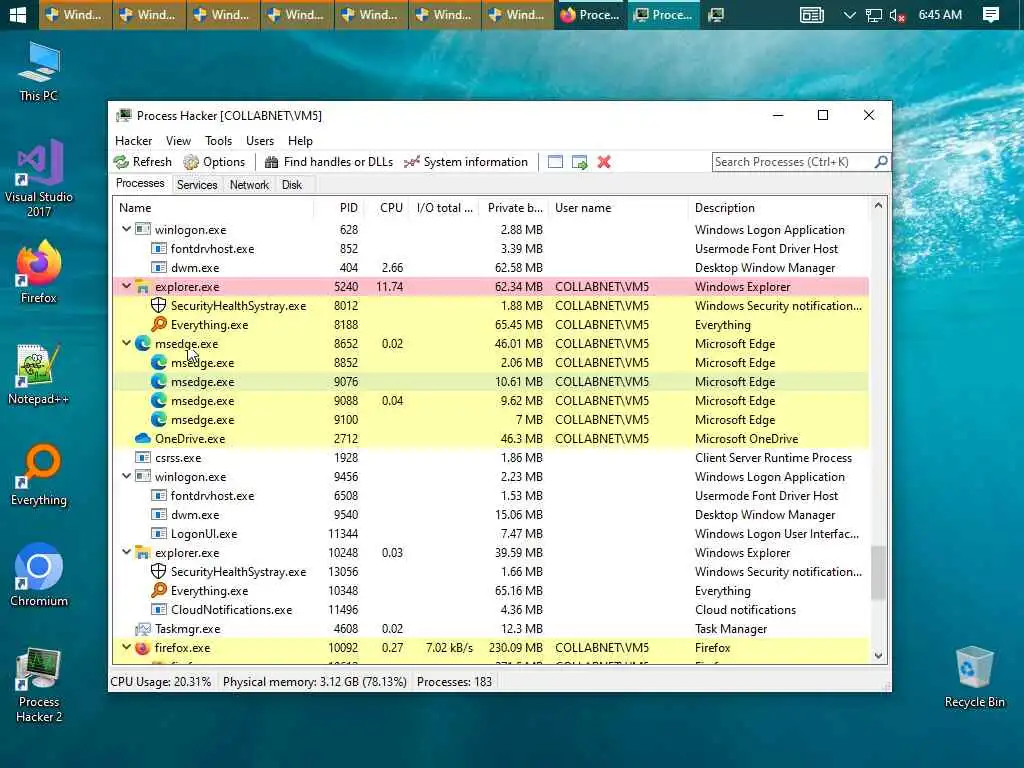Sort by Private bytes column header
1024x768 pixels.
coord(514,208)
